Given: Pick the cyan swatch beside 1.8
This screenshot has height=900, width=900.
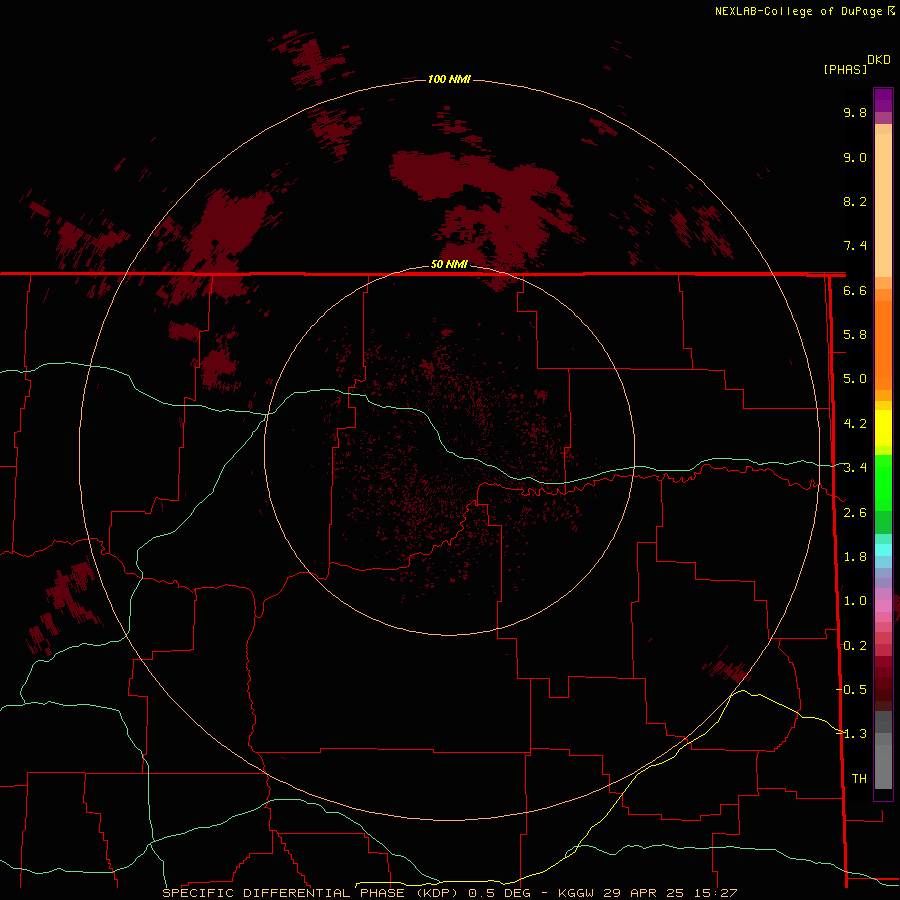Looking at the screenshot, I should coord(883,550).
